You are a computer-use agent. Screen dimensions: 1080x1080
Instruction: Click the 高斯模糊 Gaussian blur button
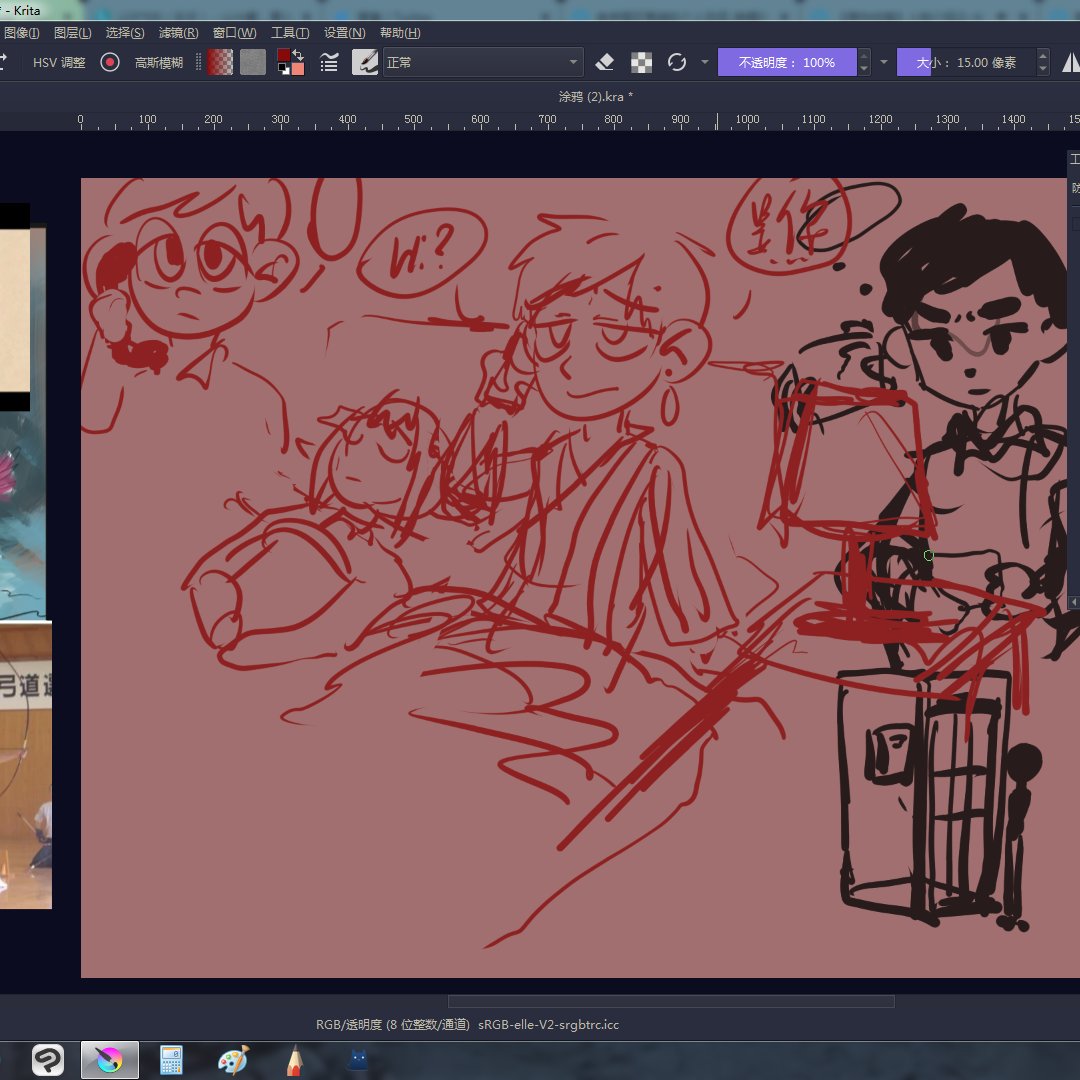click(x=158, y=63)
